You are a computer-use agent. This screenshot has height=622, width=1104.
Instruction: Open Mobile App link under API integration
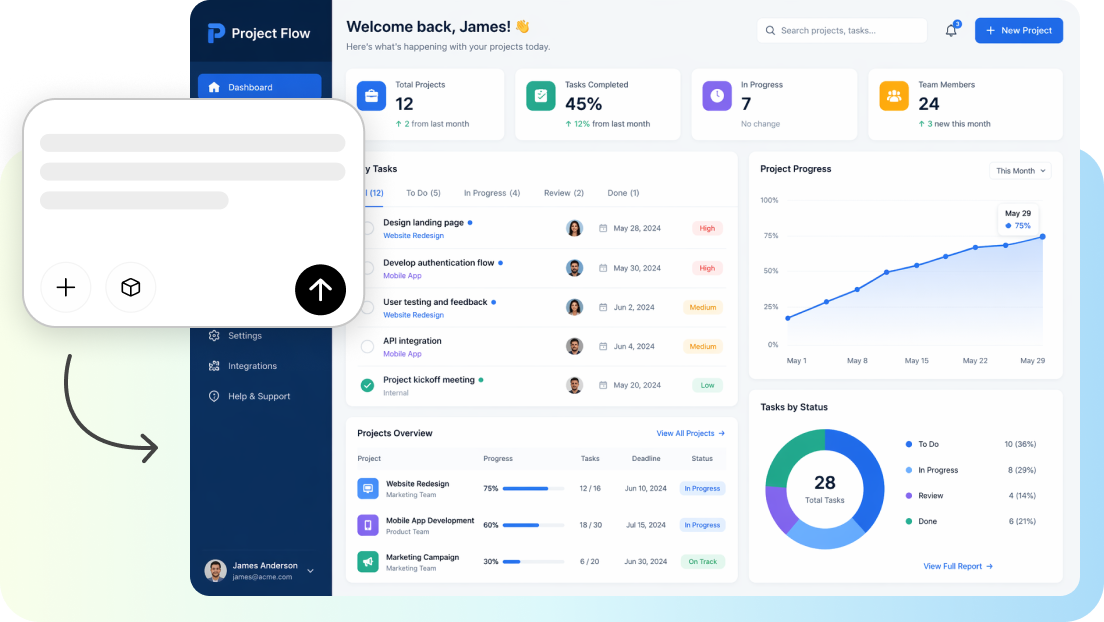coord(402,354)
